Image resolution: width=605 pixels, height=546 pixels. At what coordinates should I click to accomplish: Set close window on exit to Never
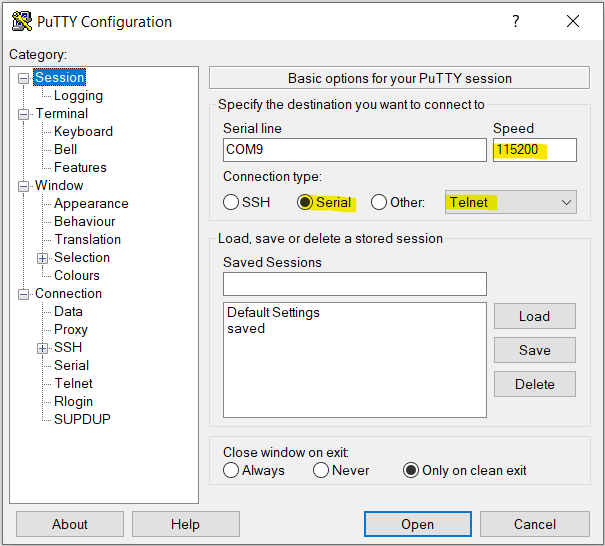pyautogui.click(x=321, y=470)
